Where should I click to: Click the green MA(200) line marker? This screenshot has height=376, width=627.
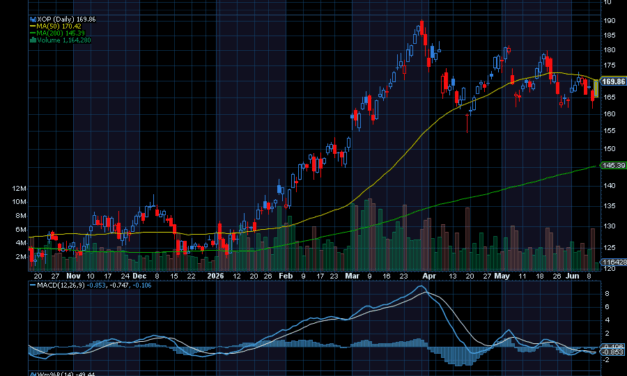click(x=33, y=33)
